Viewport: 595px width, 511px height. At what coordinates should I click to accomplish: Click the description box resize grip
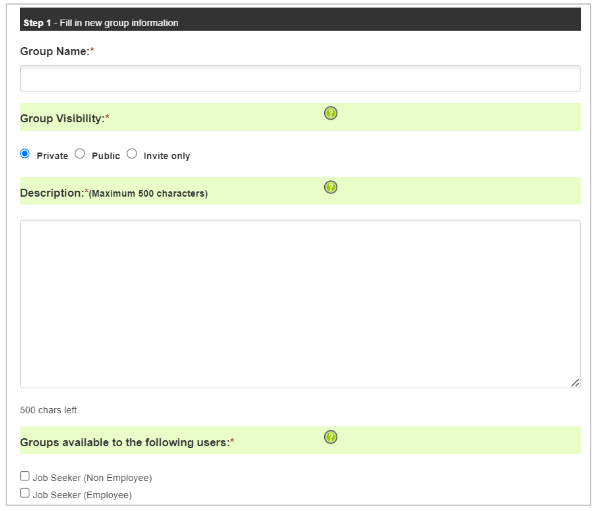[575, 383]
